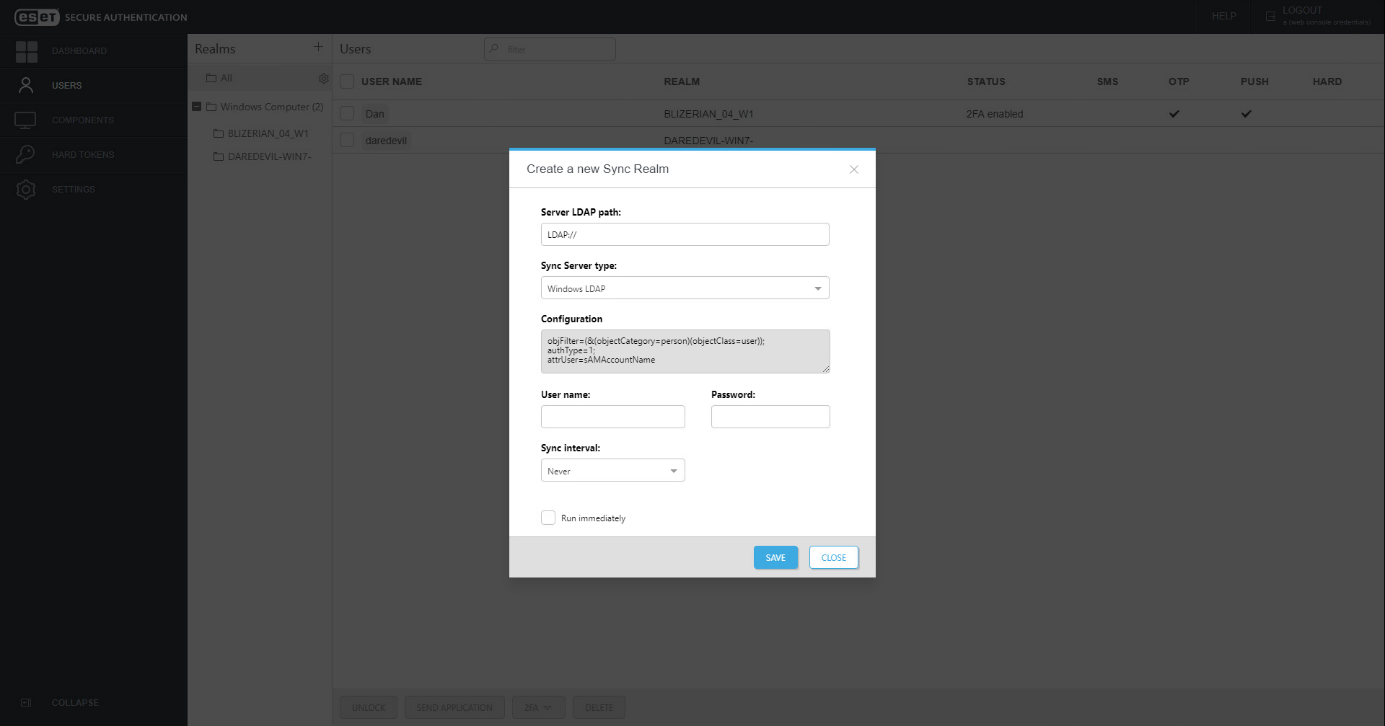Click the Collapse label in sidebar
This screenshot has height=726, width=1385.
pyautogui.click(x=75, y=702)
